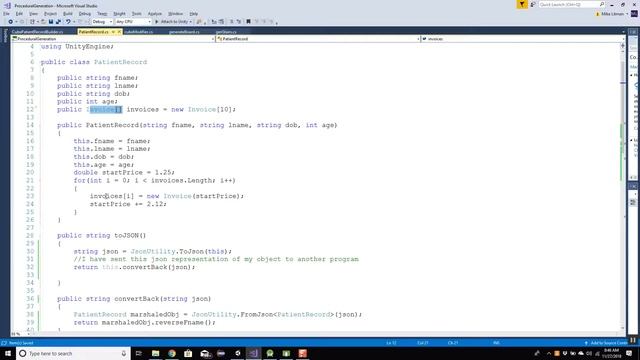
Task: Open the document tab list dropdown arrow
Action: click(623, 32)
